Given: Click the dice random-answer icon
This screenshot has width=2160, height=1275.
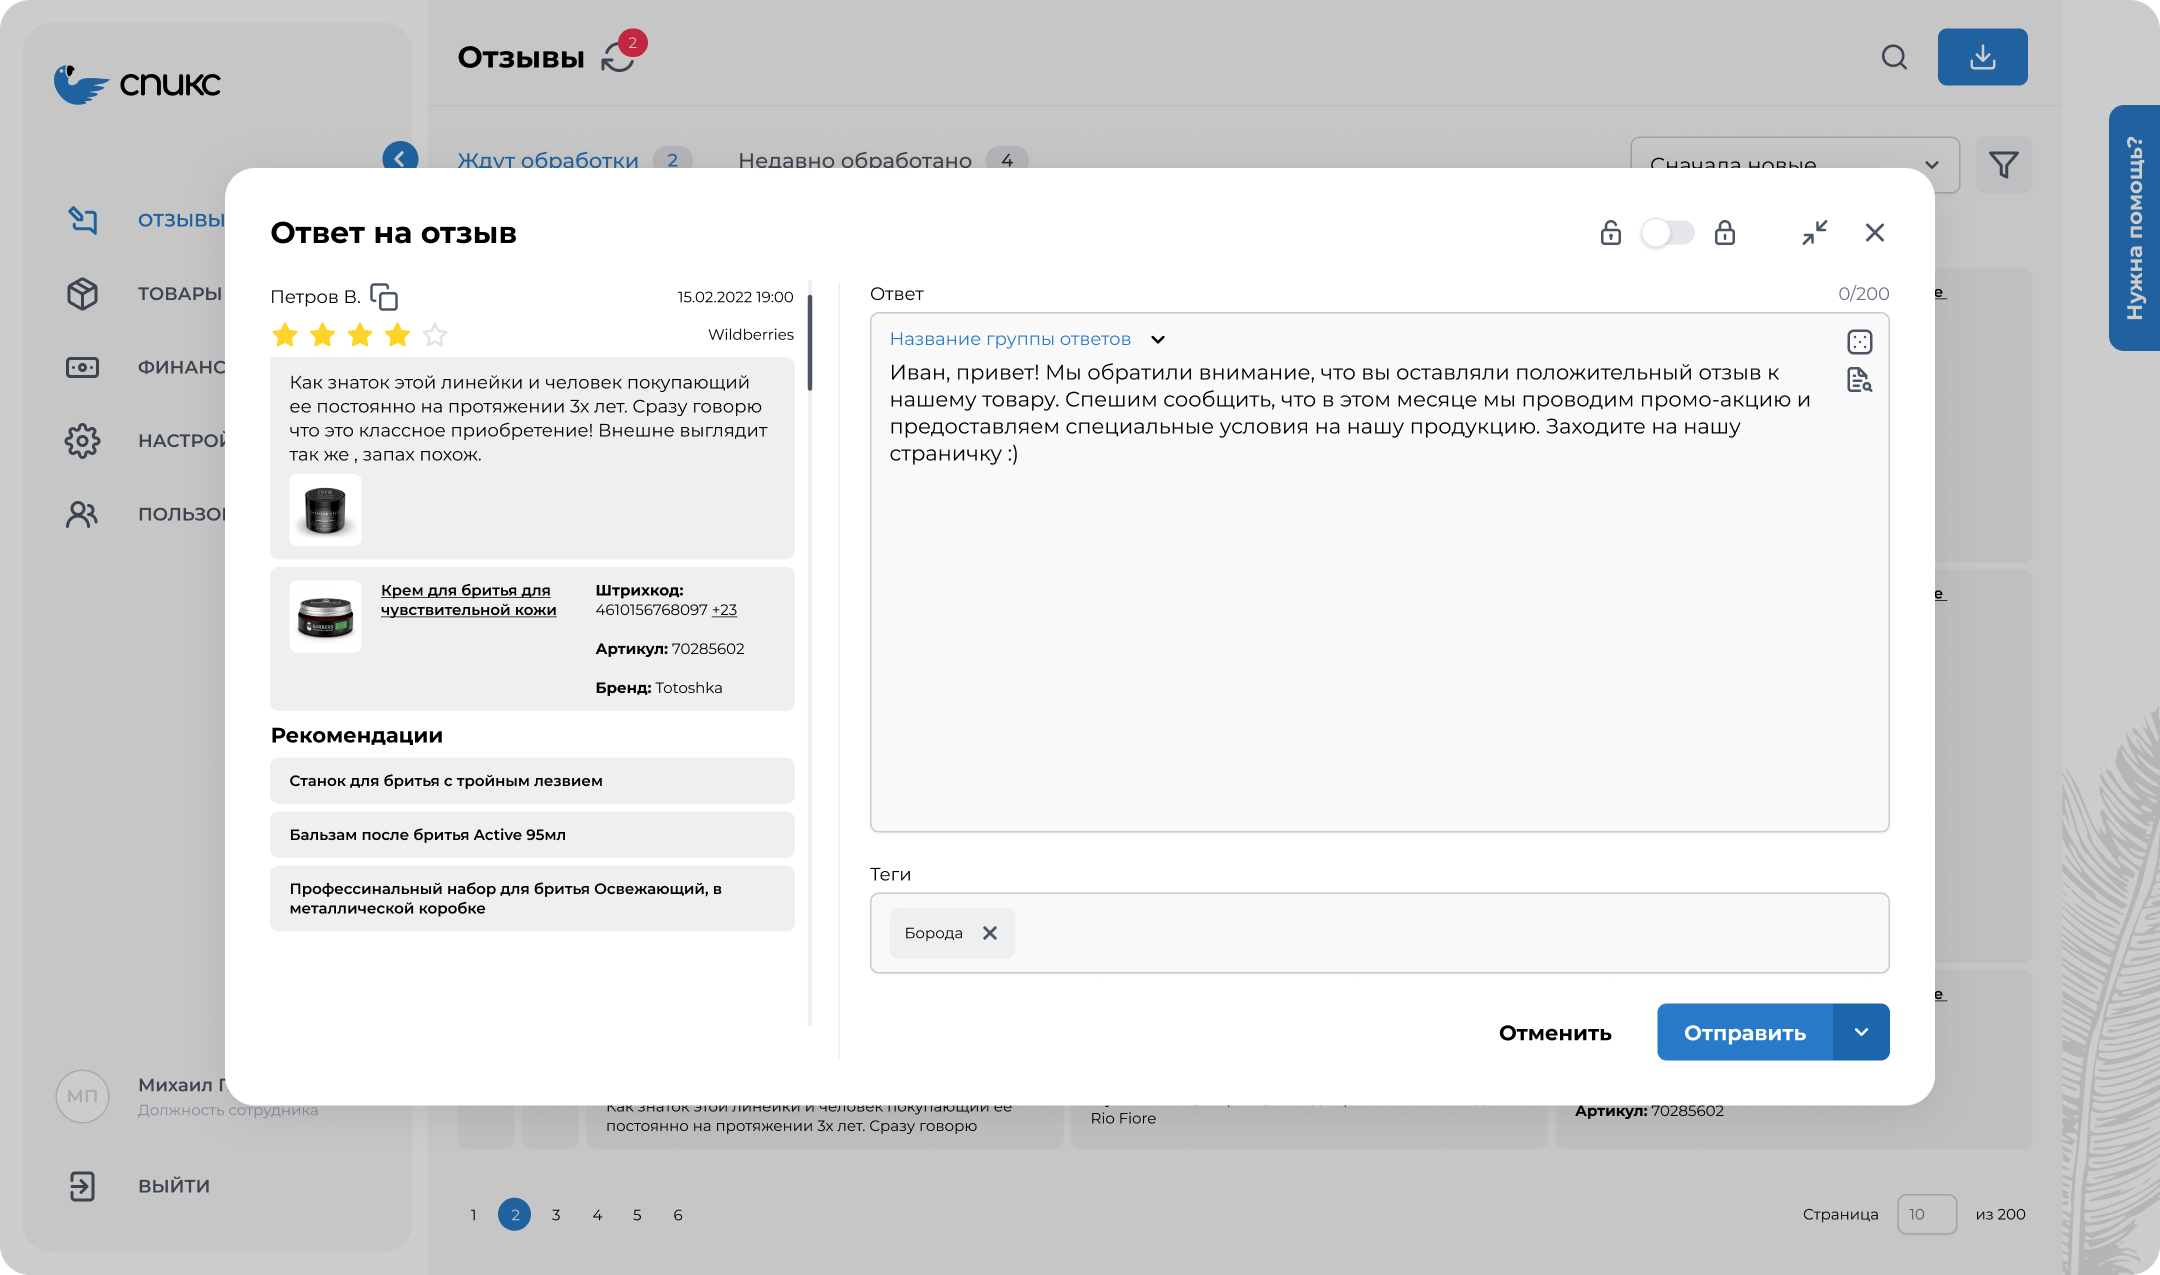Looking at the screenshot, I should (1859, 342).
